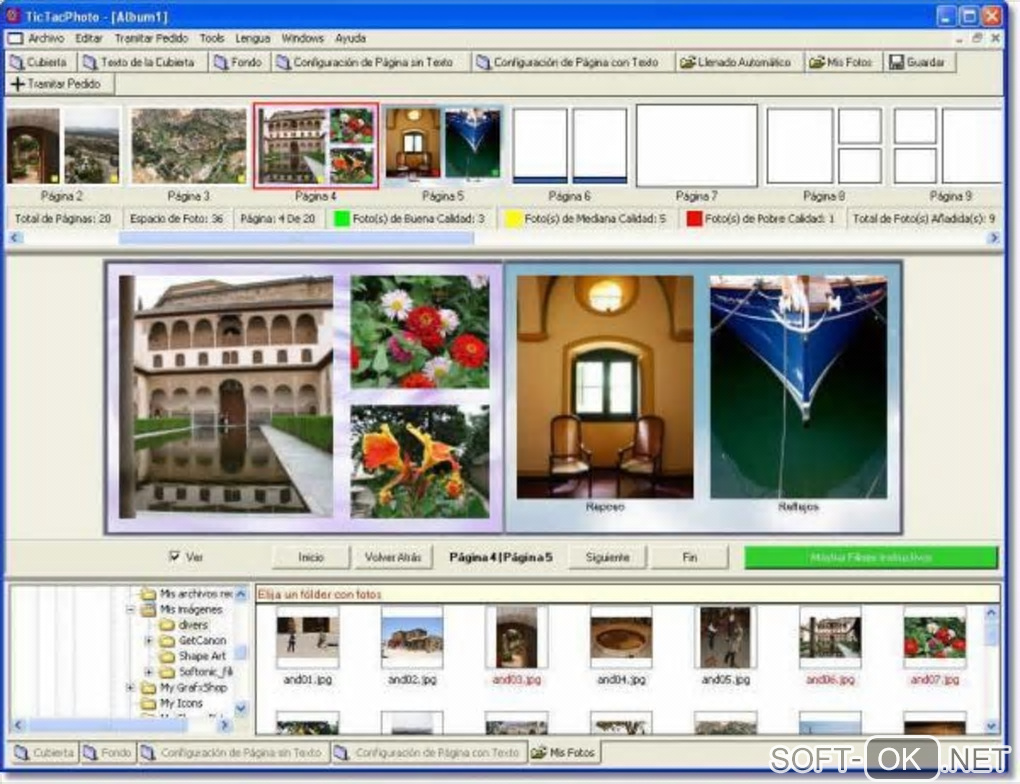Switch to bottom Cubierta tab
The width and height of the screenshot is (1020, 784).
coord(43,753)
